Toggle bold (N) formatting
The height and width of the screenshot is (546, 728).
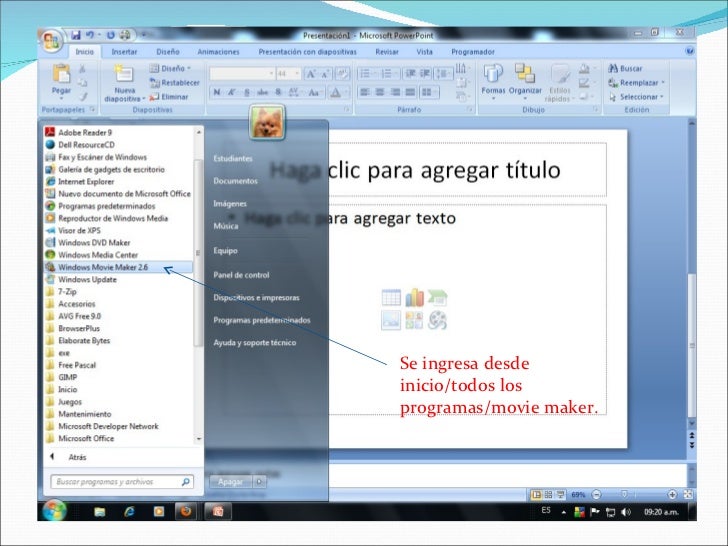[217, 92]
